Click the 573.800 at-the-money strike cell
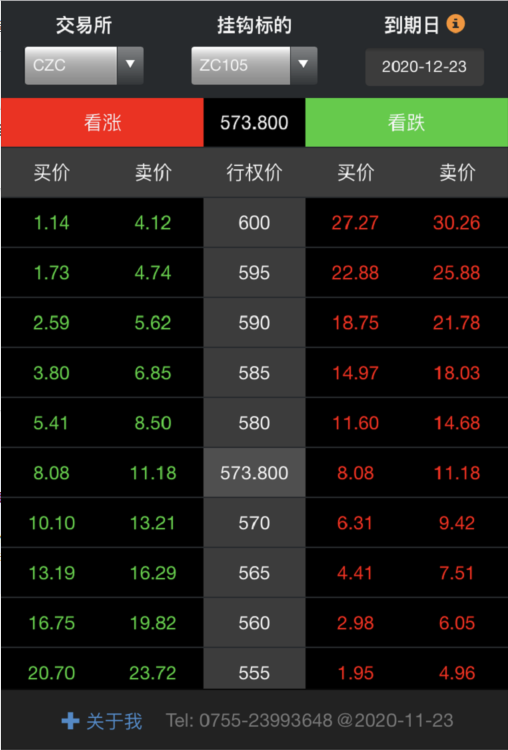The width and height of the screenshot is (508, 750). 254,473
